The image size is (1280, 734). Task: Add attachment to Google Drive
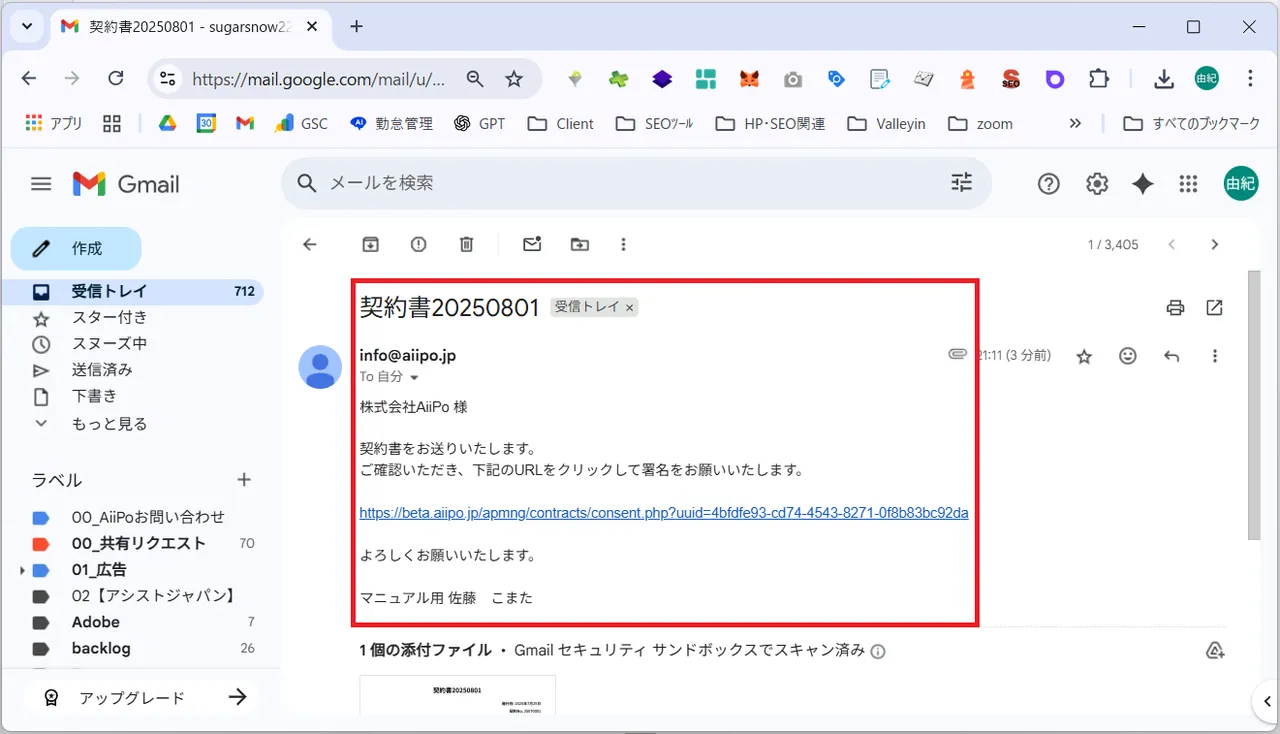[1215, 651]
